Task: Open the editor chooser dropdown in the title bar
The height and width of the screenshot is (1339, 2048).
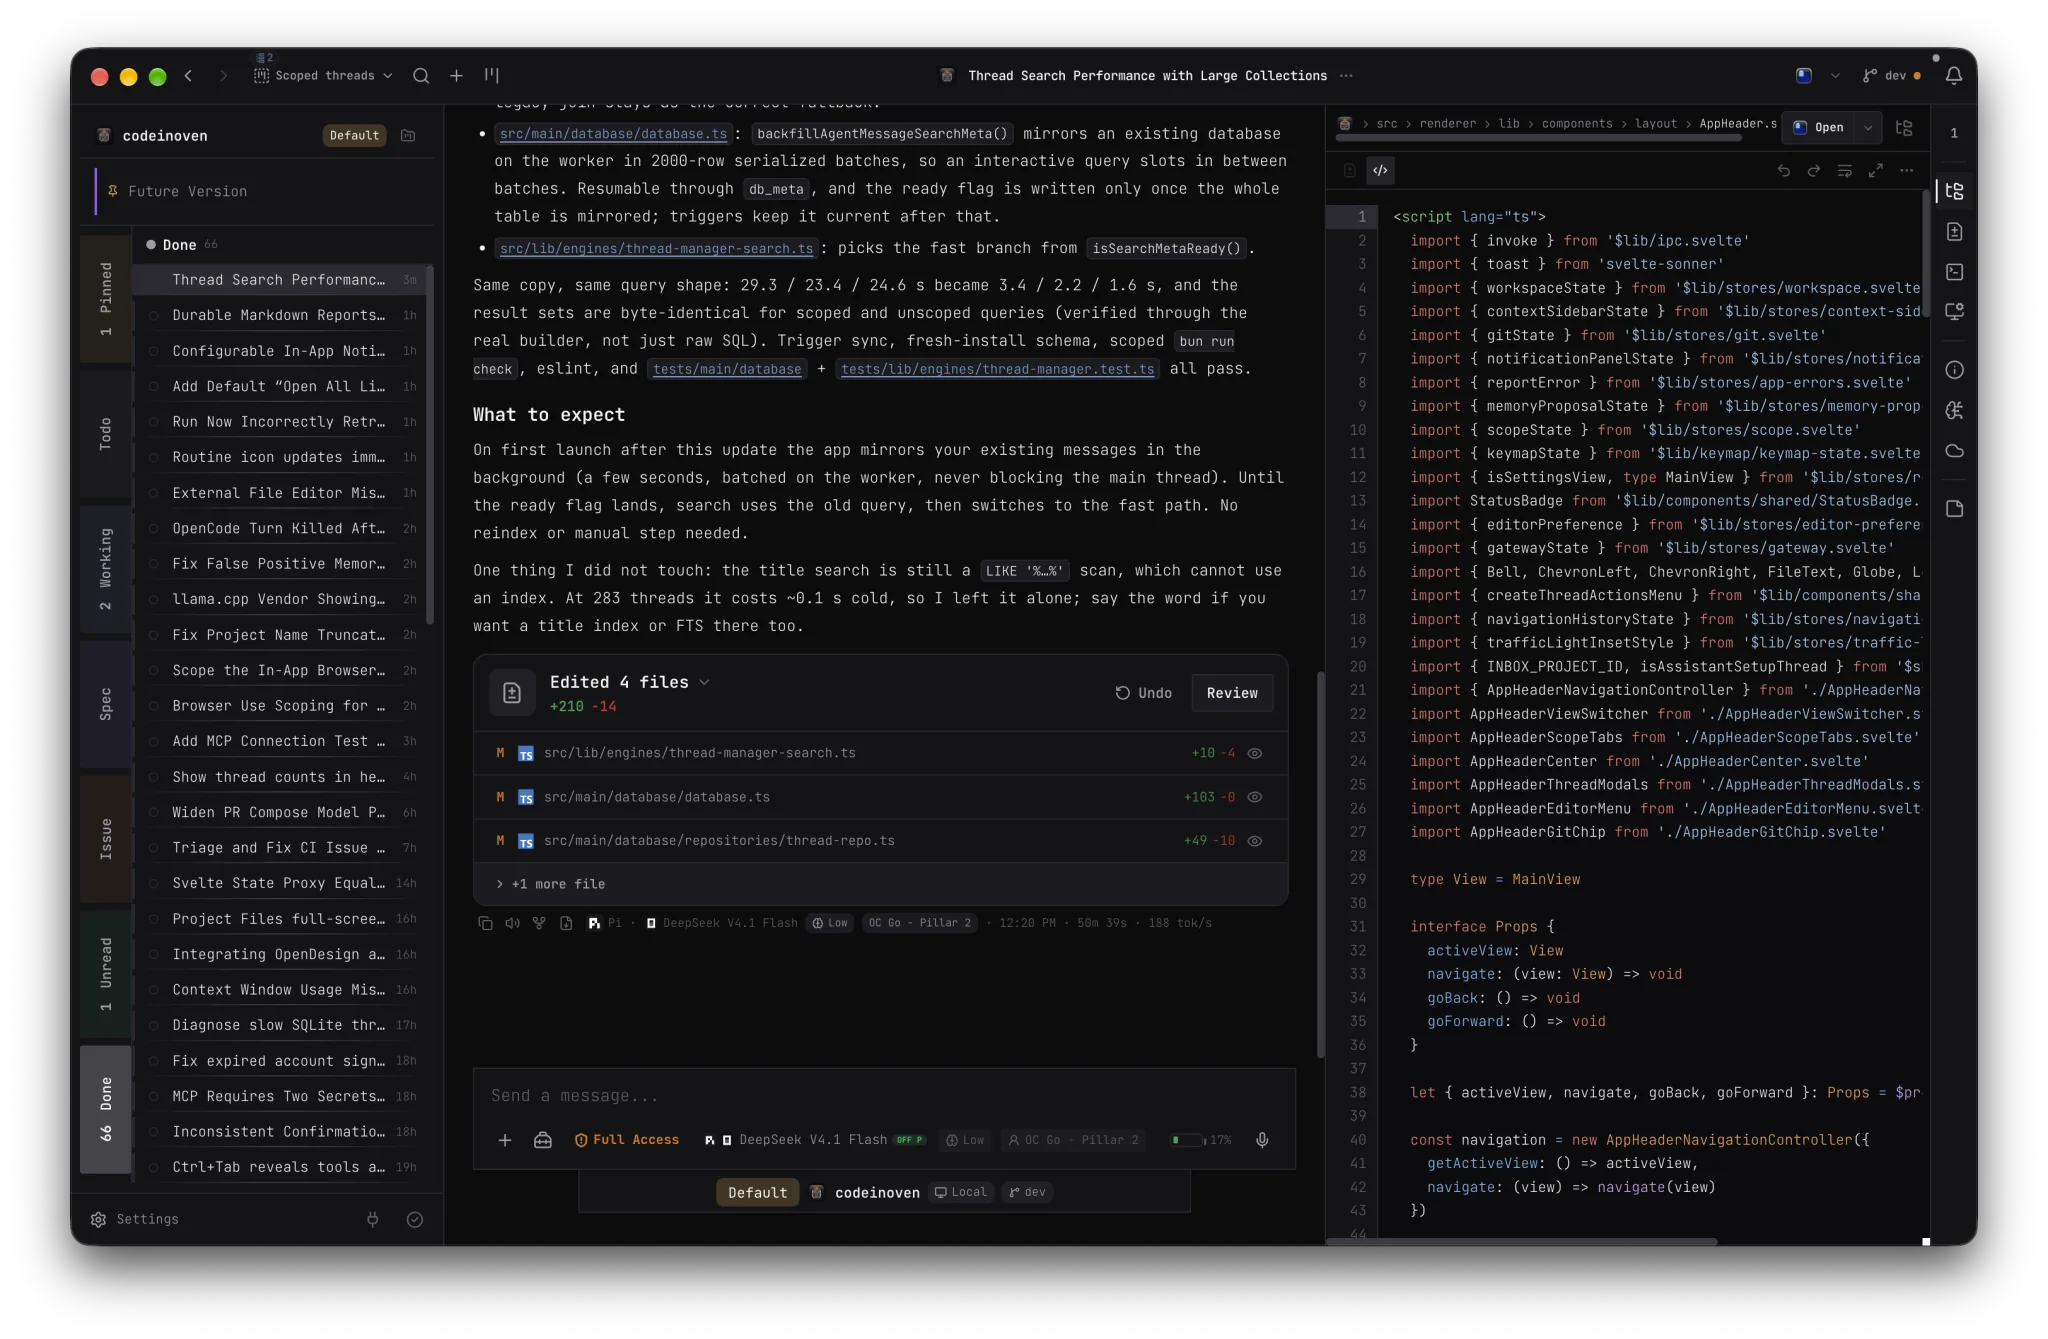Action: pyautogui.click(x=1834, y=76)
